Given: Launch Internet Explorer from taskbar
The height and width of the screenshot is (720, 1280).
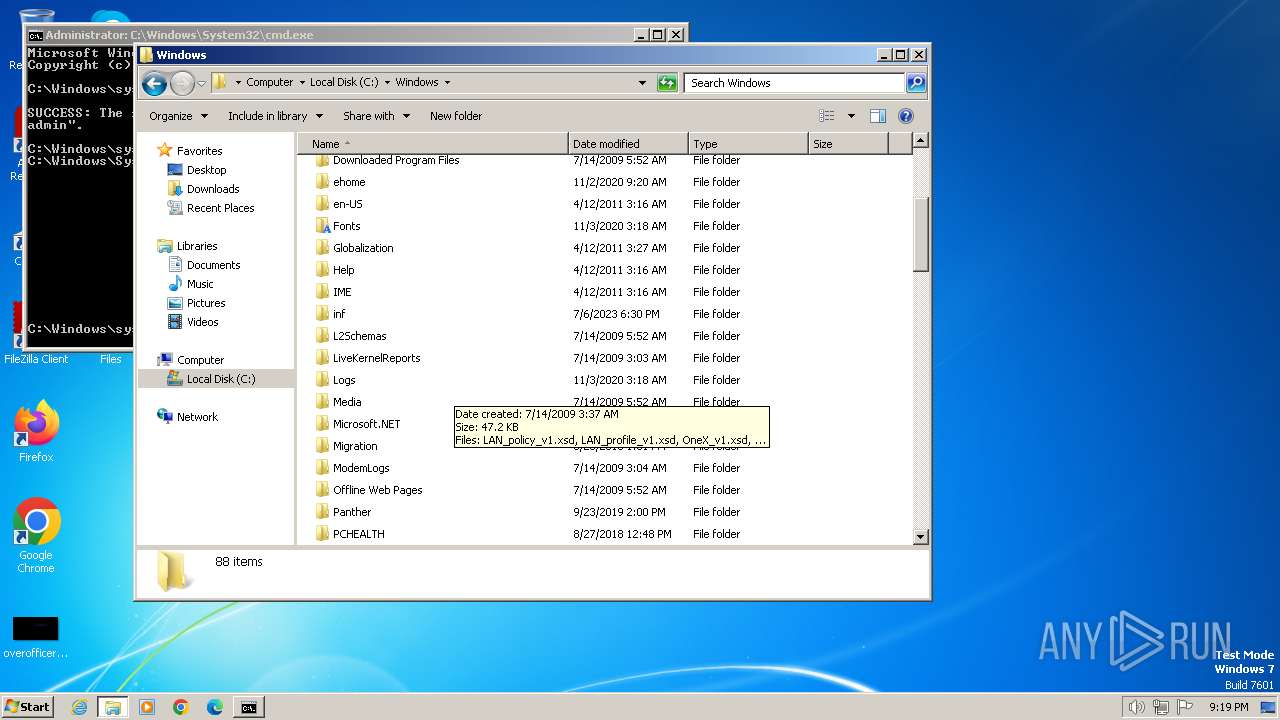Looking at the screenshot, I should [80, 707].
